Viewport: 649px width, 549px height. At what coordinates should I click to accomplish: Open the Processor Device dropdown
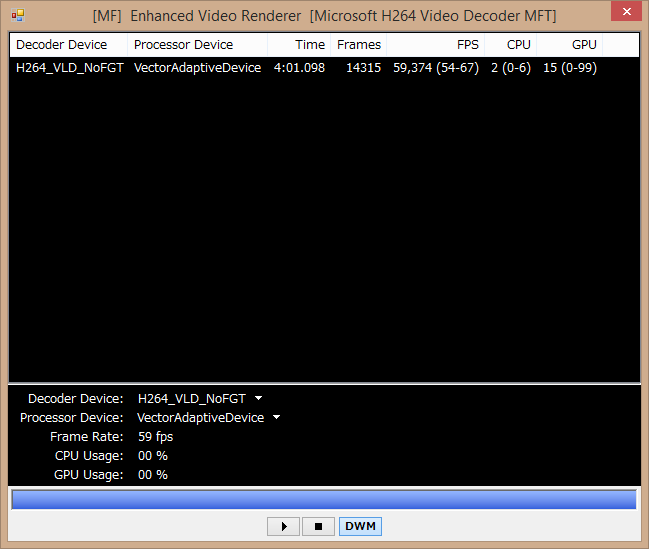(276, 417)
